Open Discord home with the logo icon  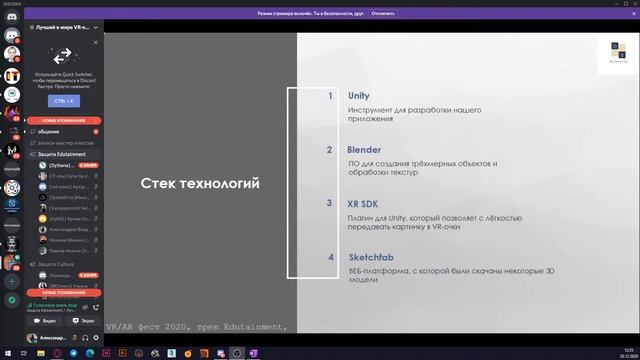[12, 17]
